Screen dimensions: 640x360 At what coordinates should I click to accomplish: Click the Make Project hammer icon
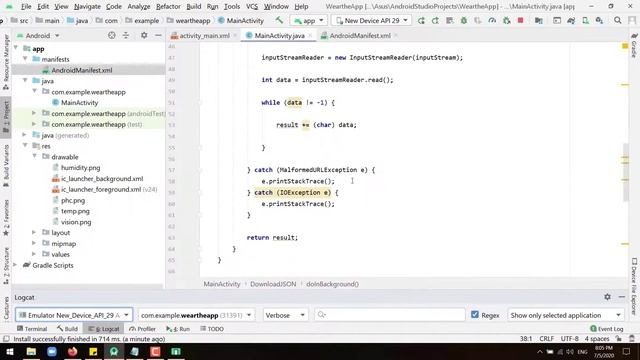click(279, 20)
